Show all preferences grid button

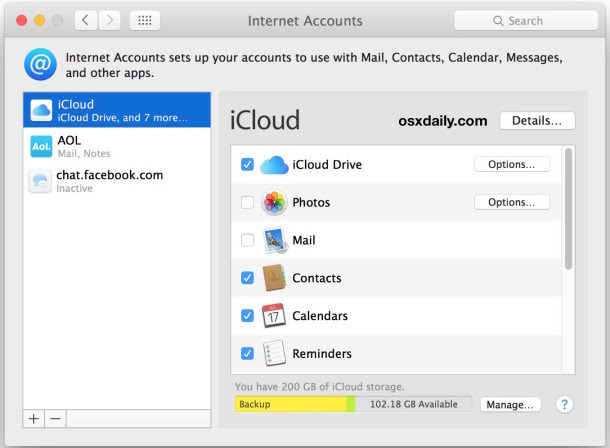144,20
